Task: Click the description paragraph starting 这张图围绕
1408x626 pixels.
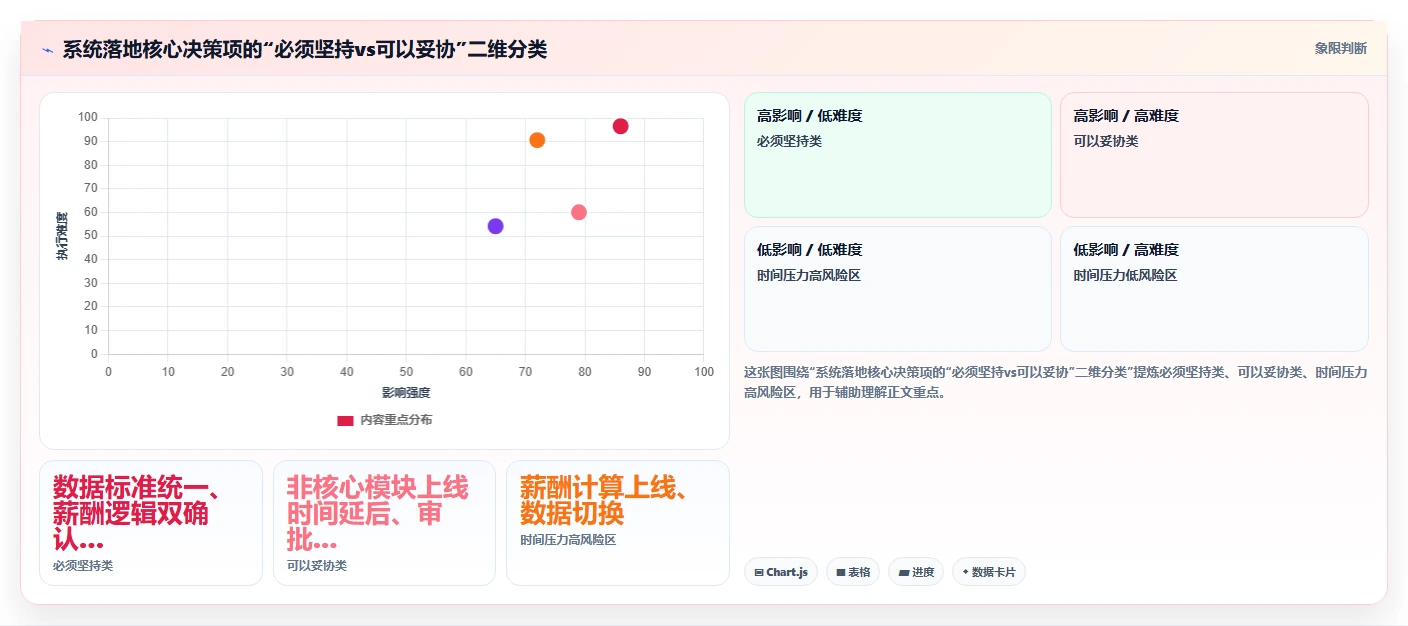Action: click(1055, 382)
